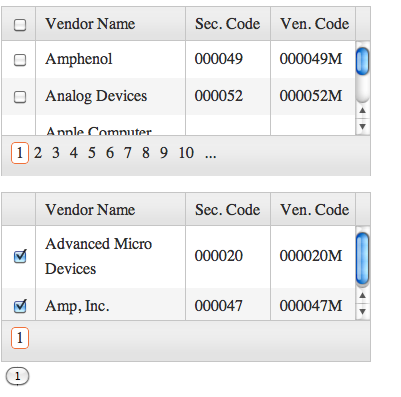Uncheck the Advanced Micro Devices checkbox
The image size is (401, 397).
click(20, 256)
